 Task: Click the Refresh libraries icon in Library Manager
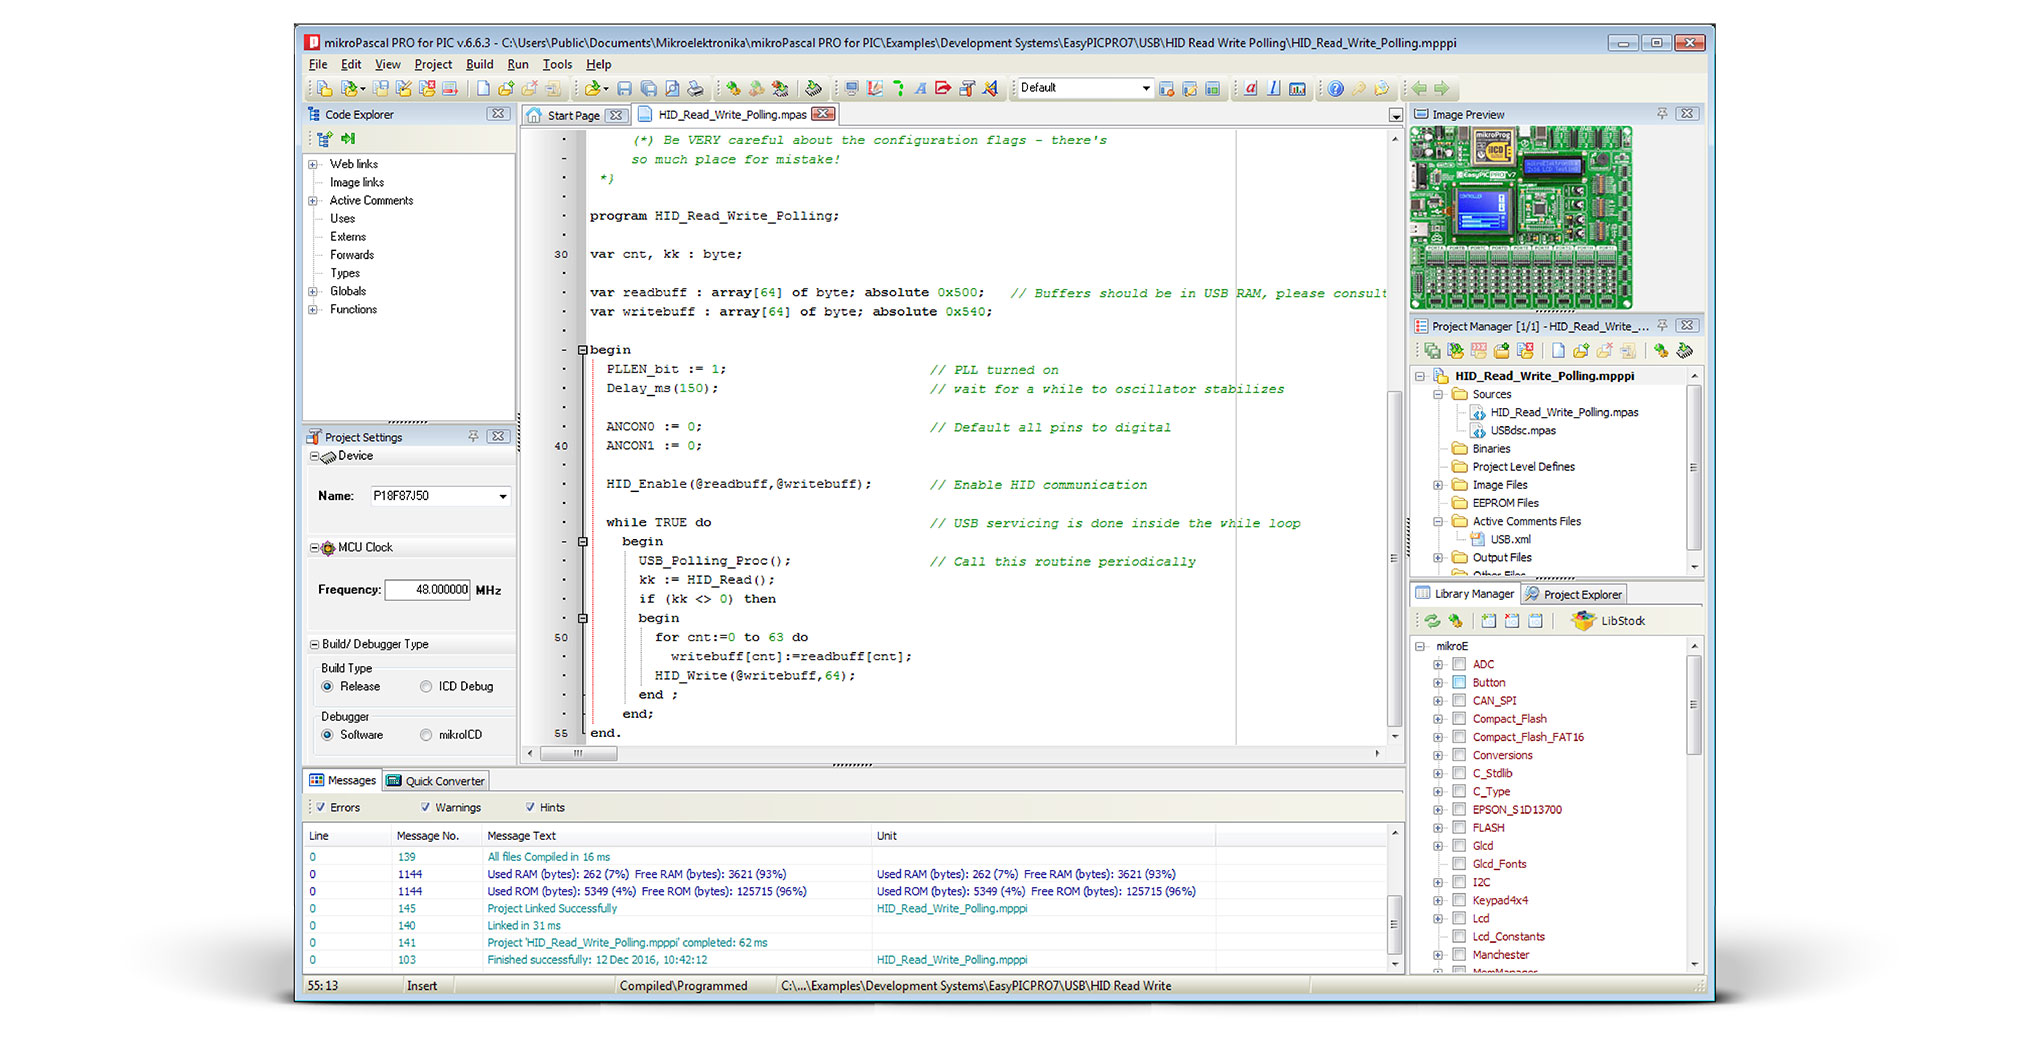[1432, 621]
